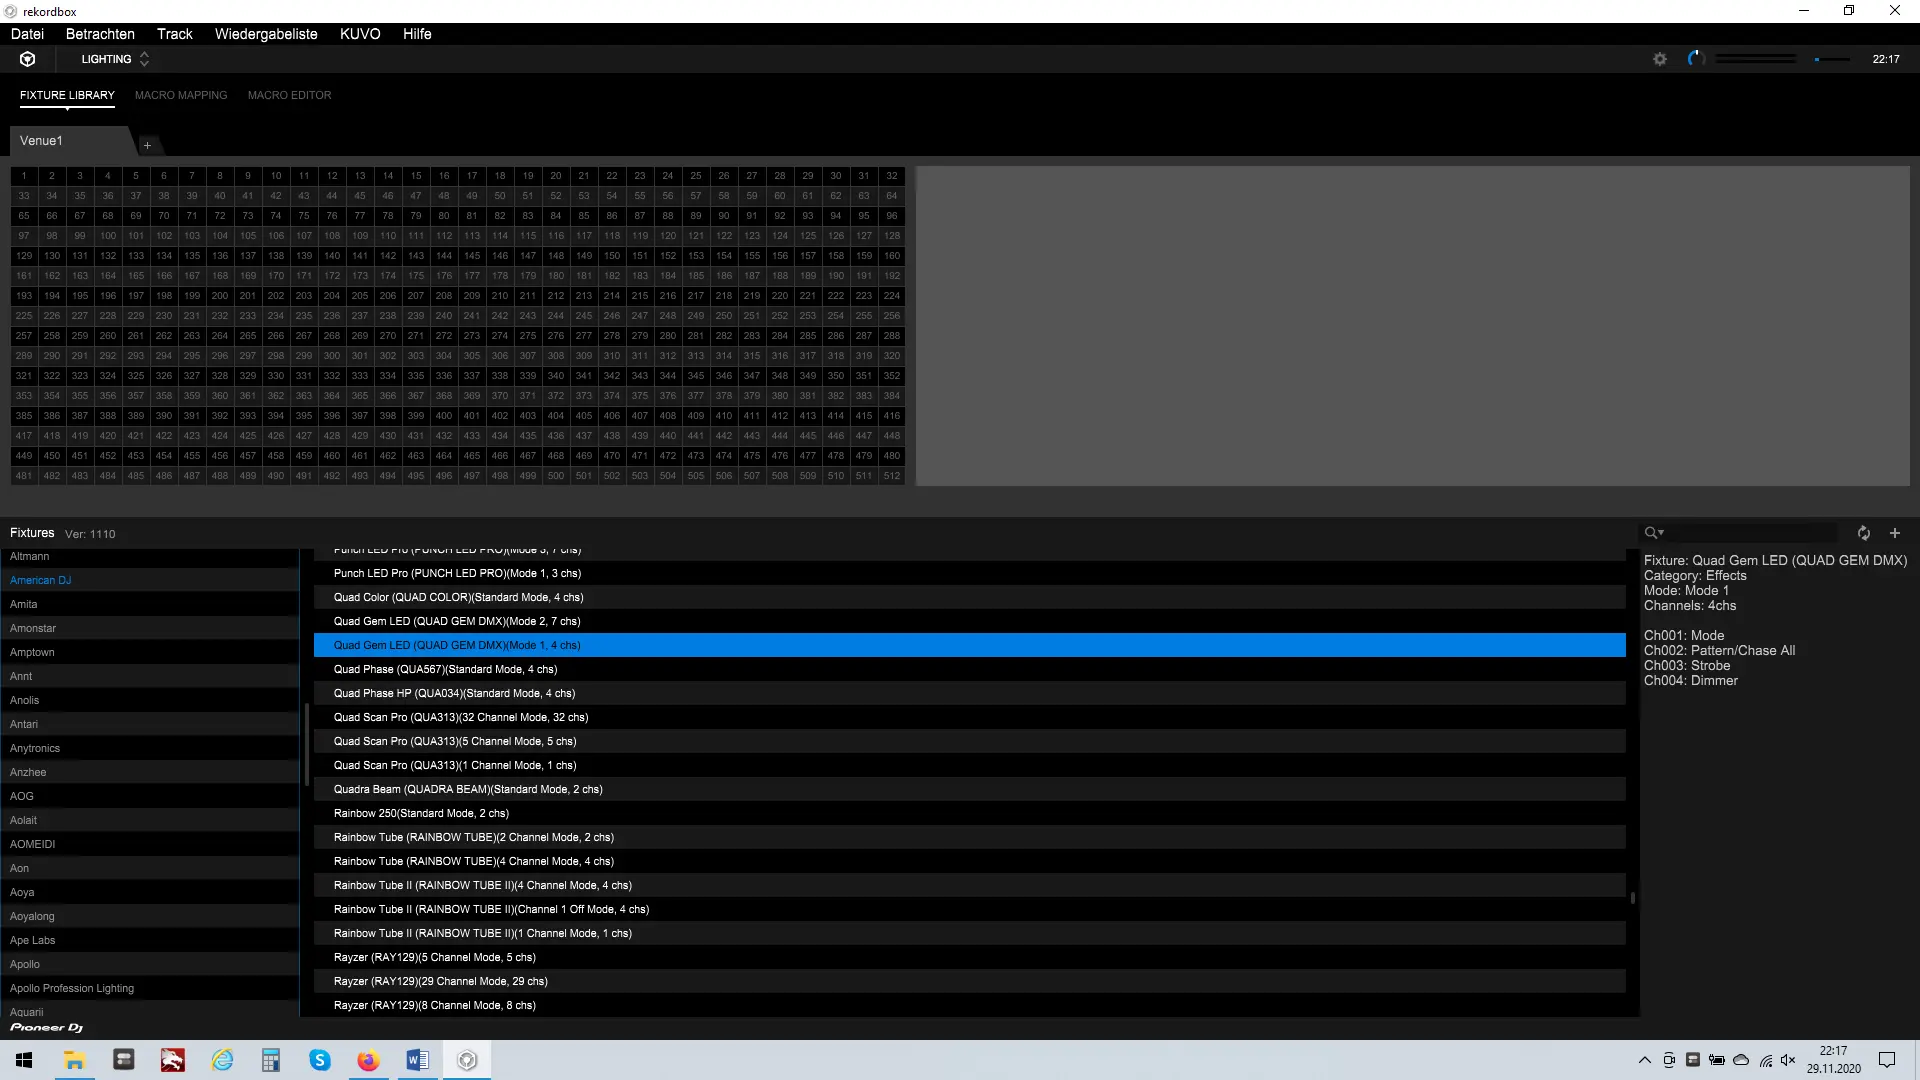The width and height of the screenshot is (1920, 1080).
Task: Add a new venue tab
Action: [x=147, y=145]
